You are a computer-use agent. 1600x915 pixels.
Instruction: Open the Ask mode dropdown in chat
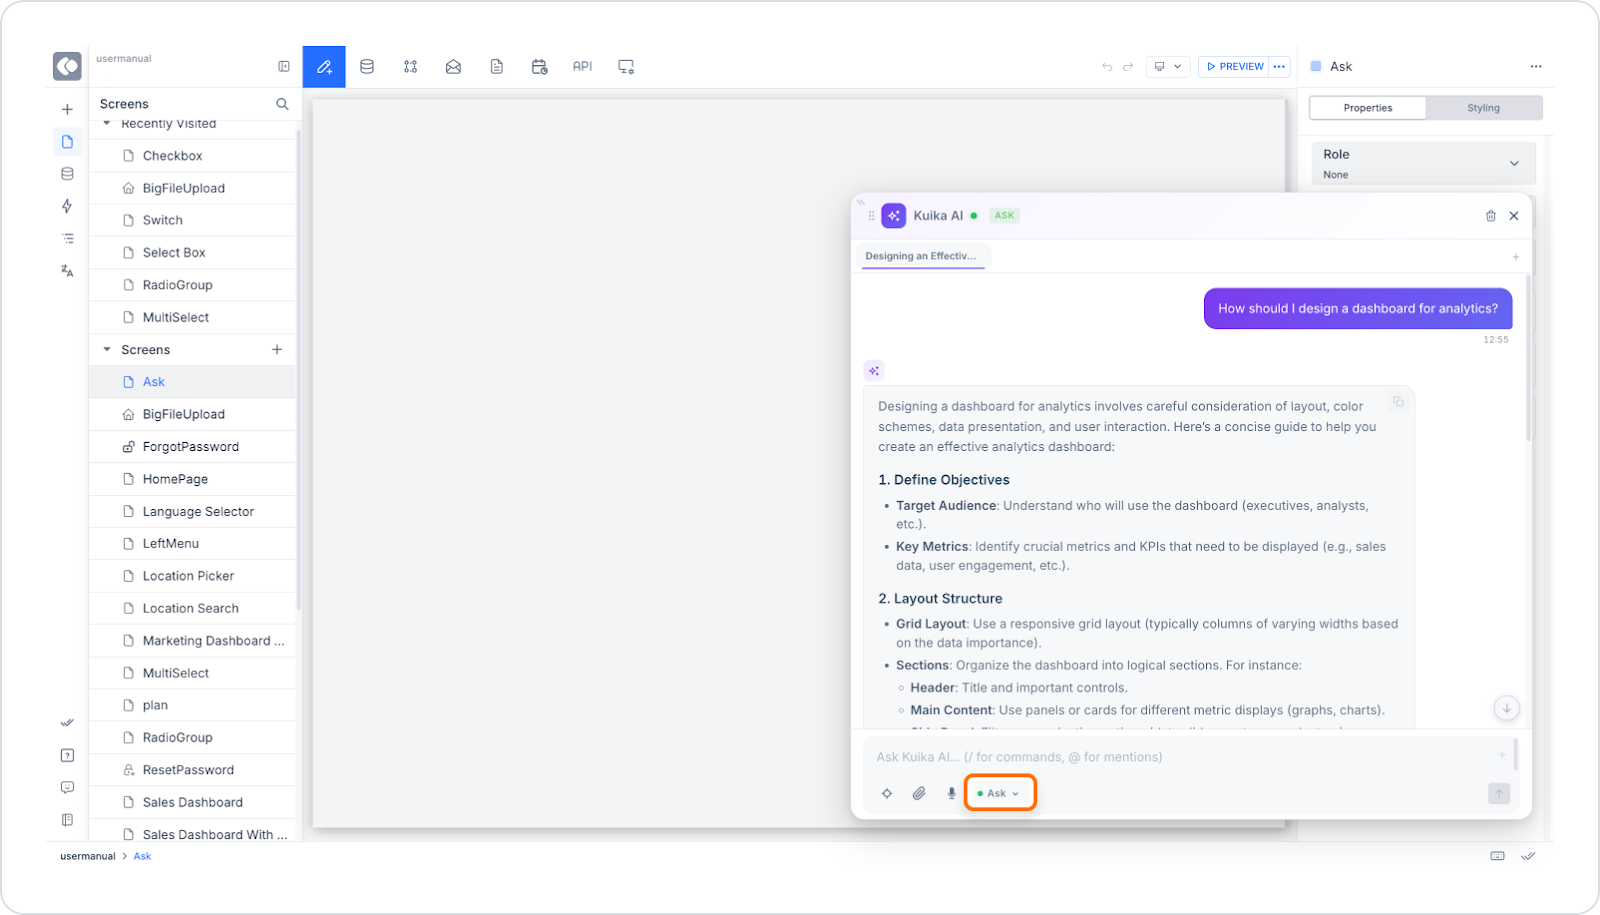pyautogui.click(x=999, y=793)
